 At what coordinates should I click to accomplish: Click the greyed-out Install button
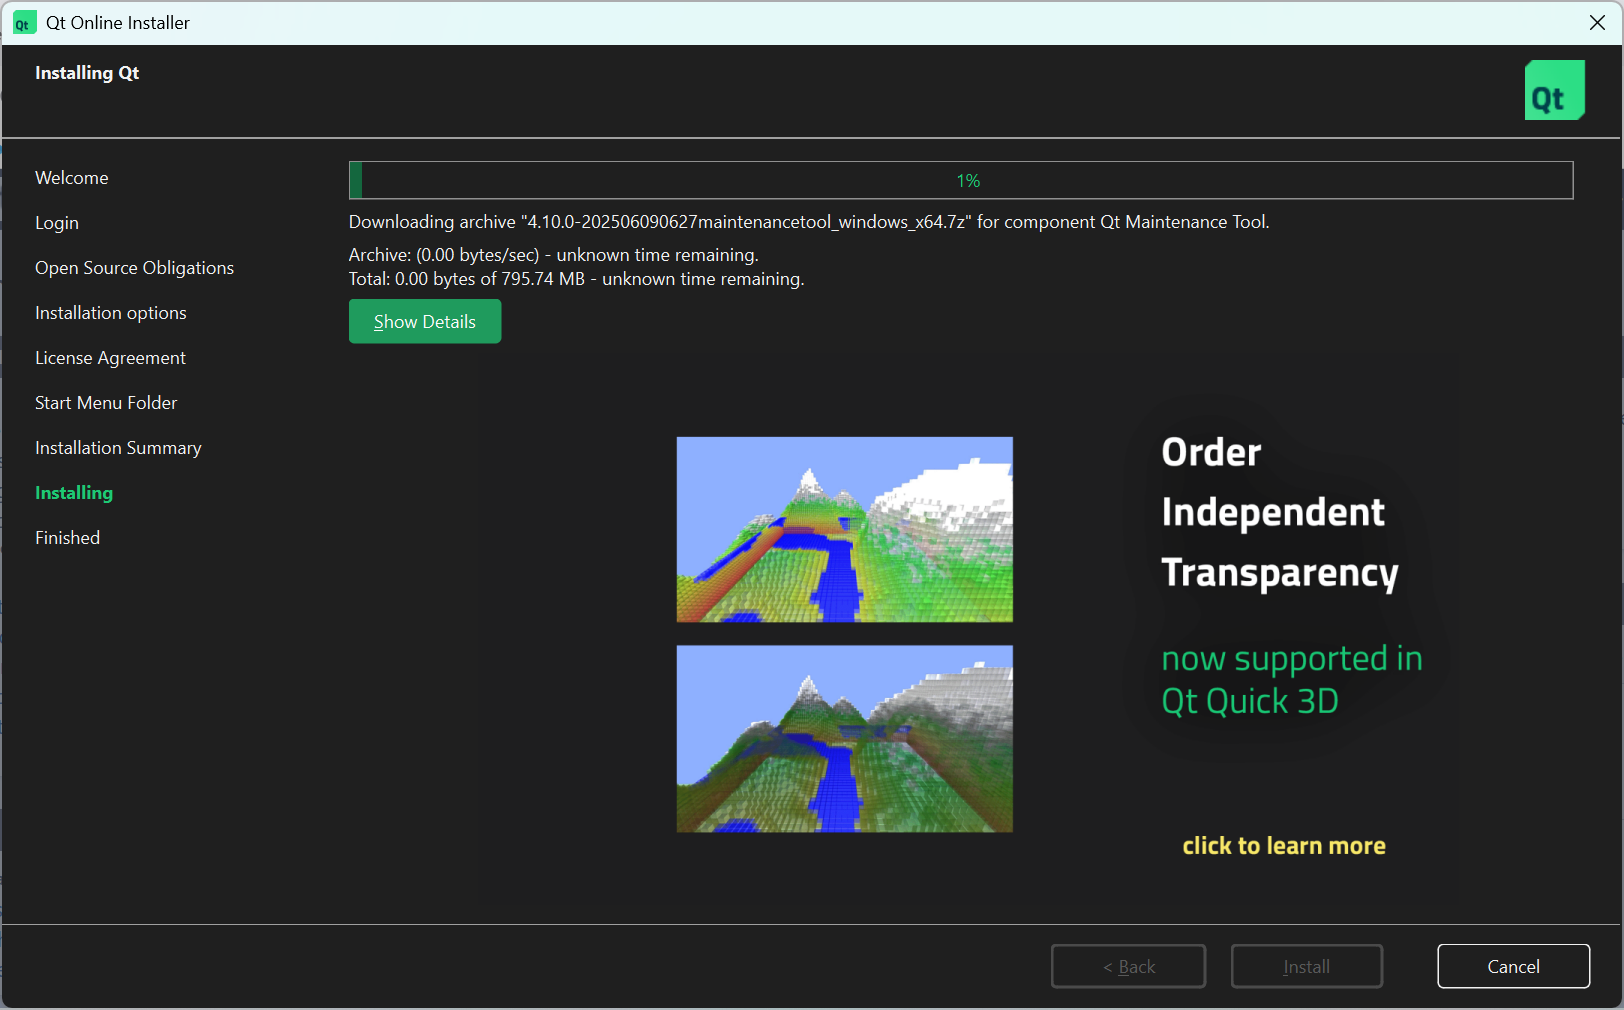pyautogui.click(x=1306, y=966)
